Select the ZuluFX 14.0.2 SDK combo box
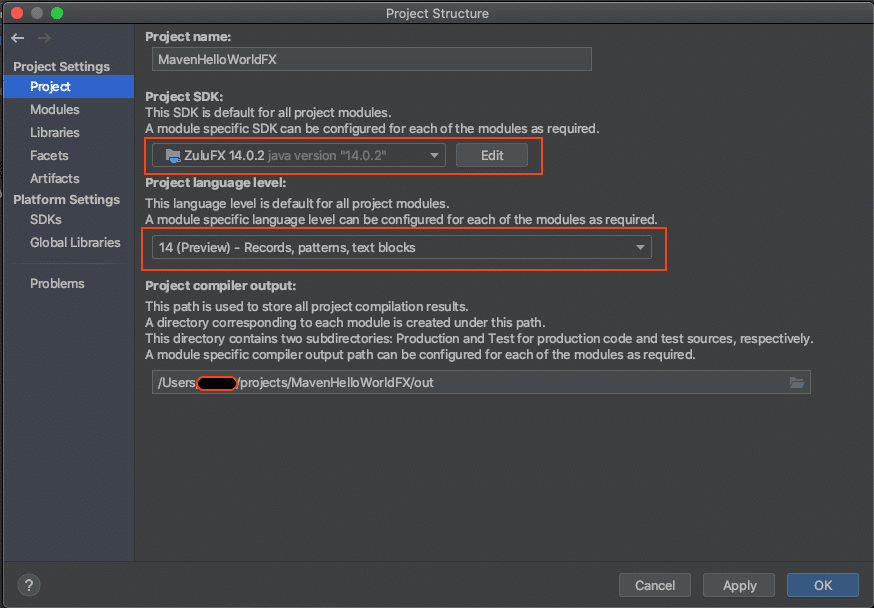Viewport: 874px width, 608px height. coord(299,155)
